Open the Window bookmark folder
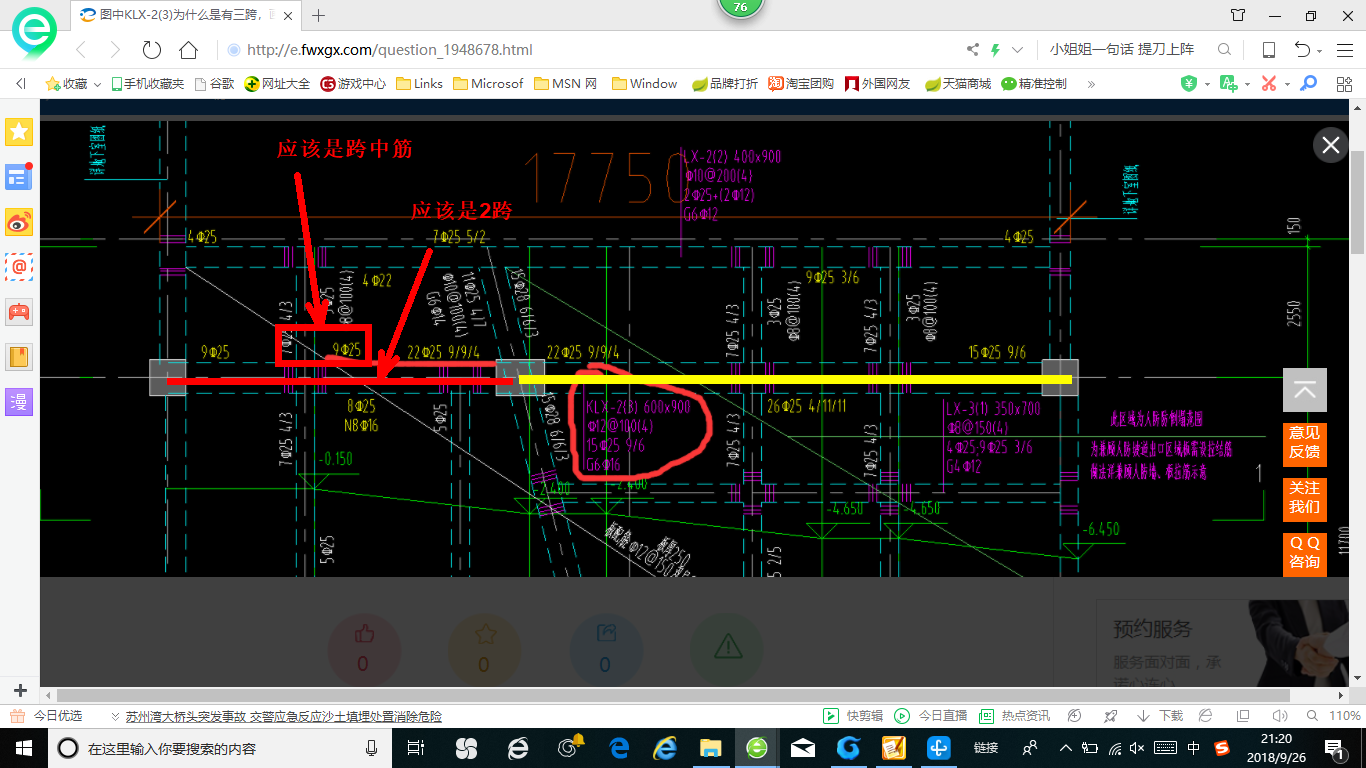The image size is (1366, 768). [644, 84]
